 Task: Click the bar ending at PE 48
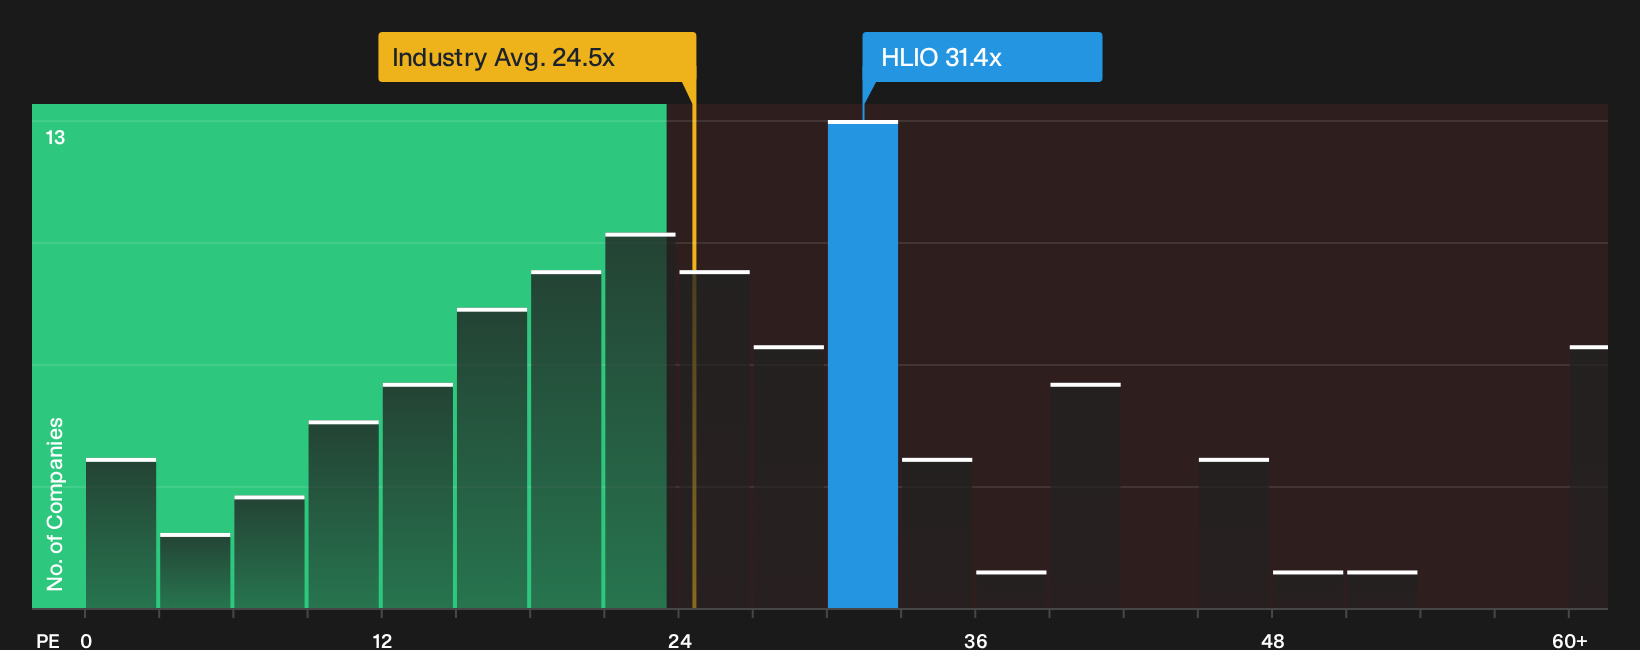[1234, 533]
